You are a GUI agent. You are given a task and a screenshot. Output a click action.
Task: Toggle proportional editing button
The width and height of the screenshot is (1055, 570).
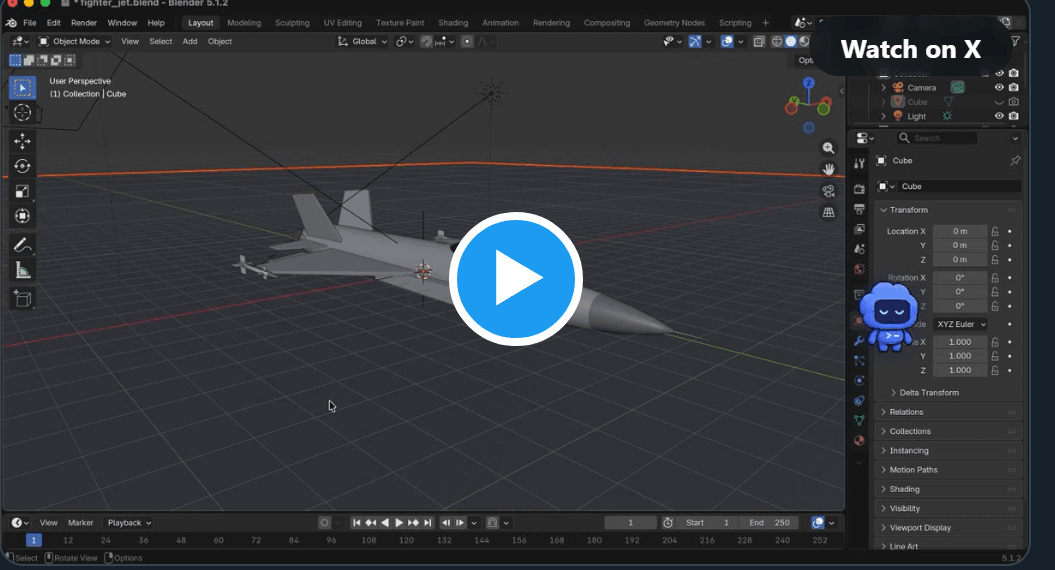tap(467, 42)
